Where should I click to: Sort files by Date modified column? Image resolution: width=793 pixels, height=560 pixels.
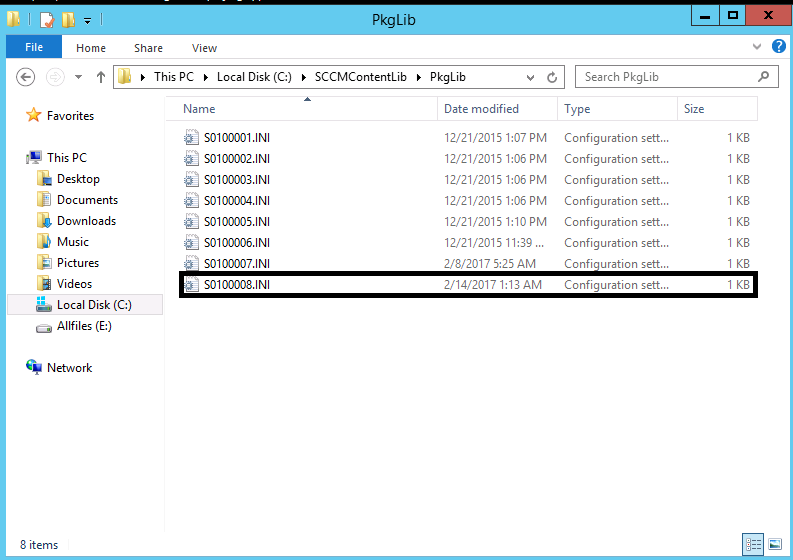pos(481,109)
